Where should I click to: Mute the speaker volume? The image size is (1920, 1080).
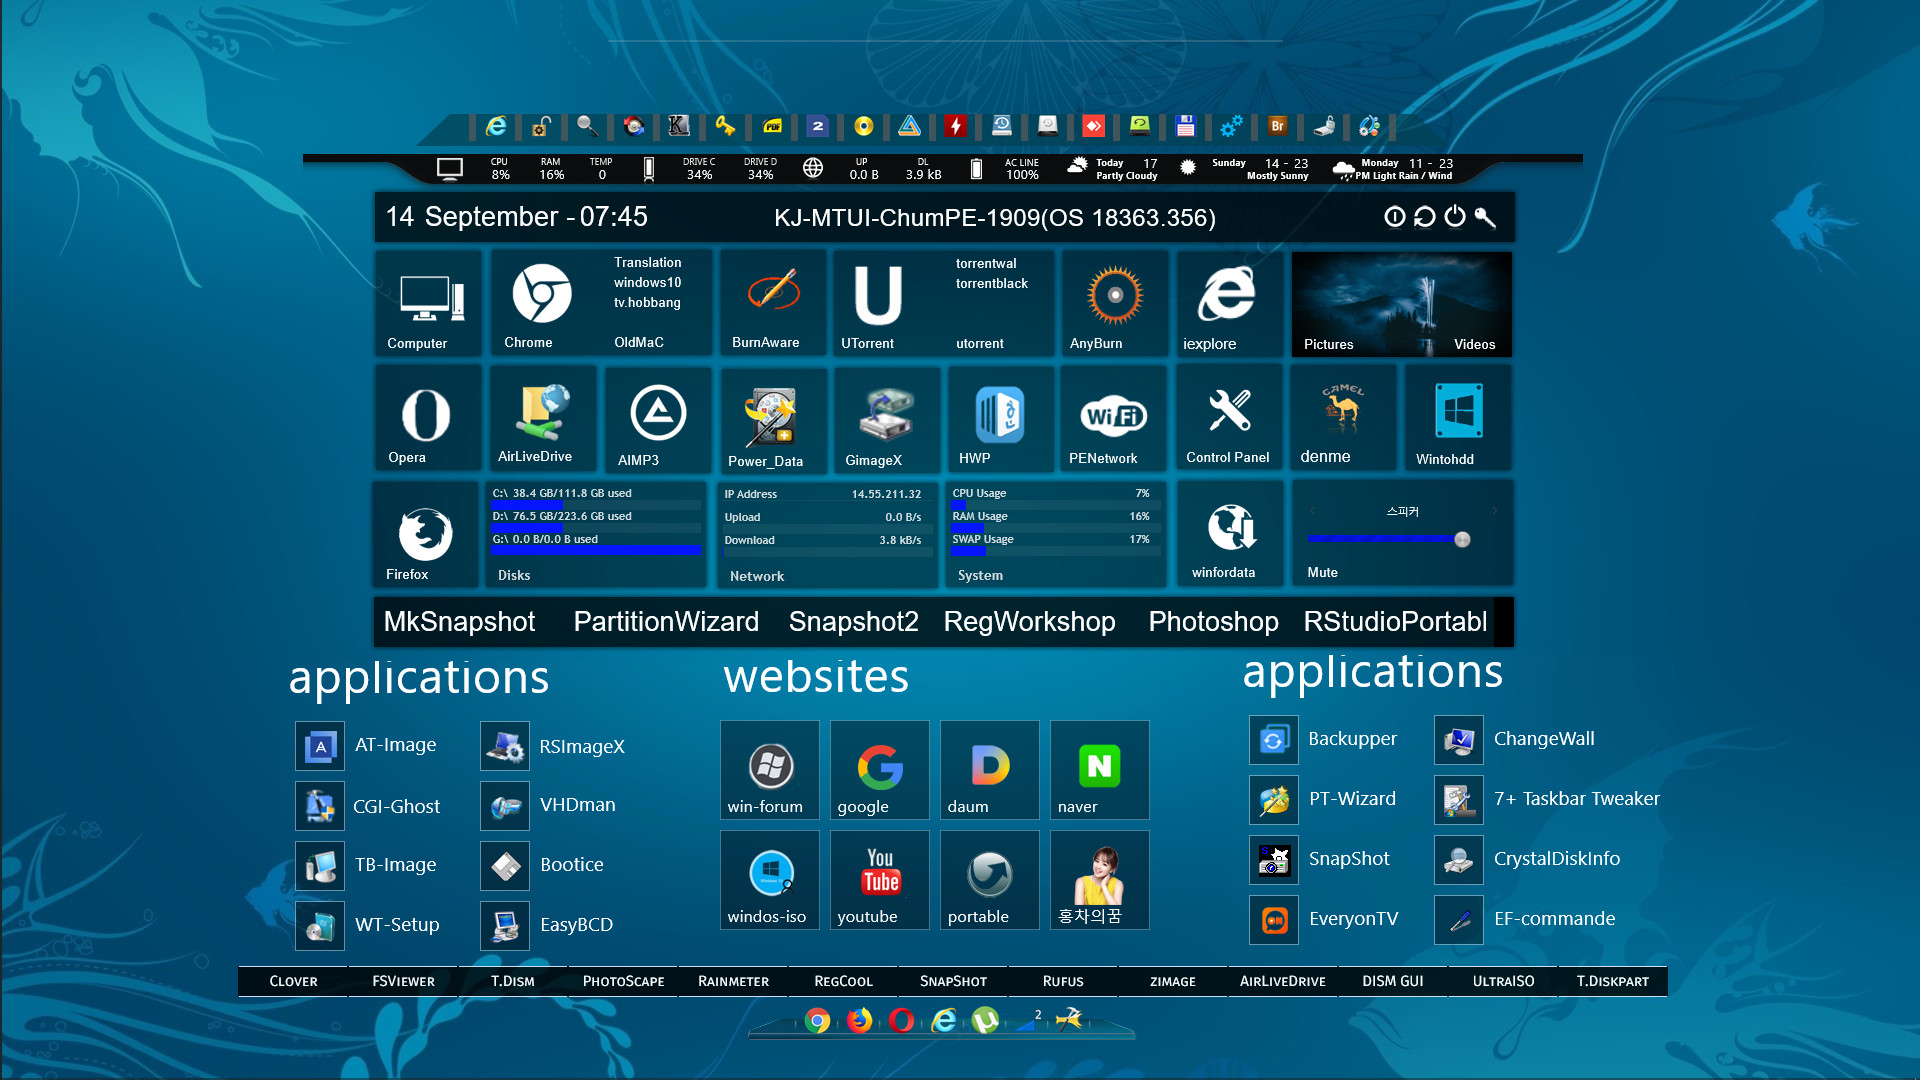tap(1322, 572)
